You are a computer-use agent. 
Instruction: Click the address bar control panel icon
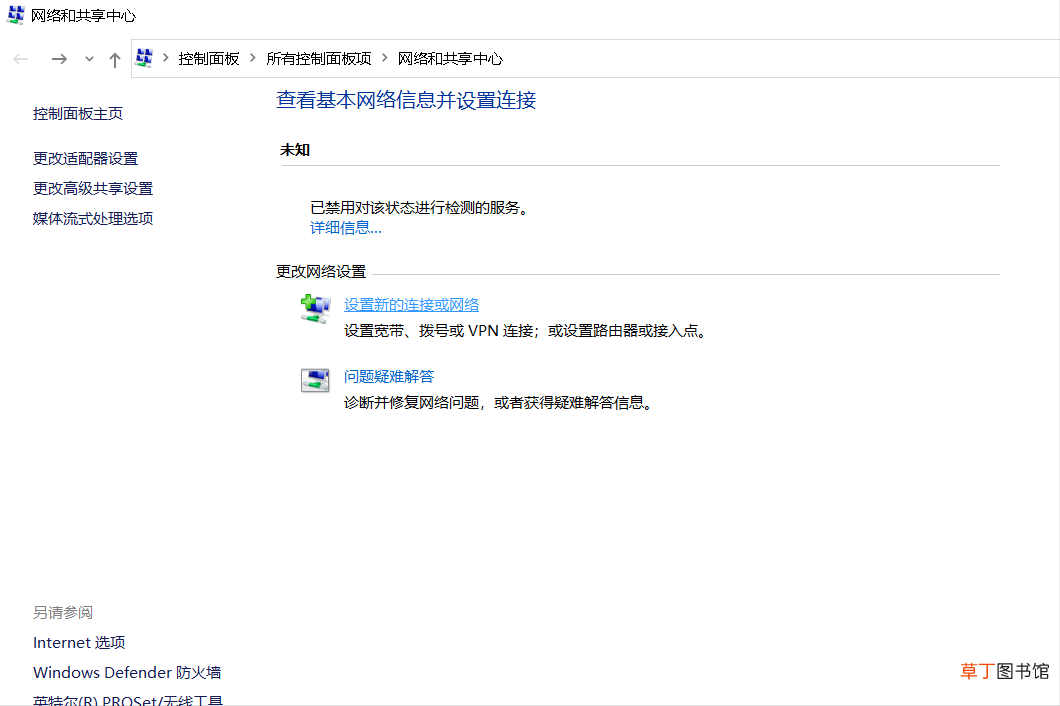(144, 58)
